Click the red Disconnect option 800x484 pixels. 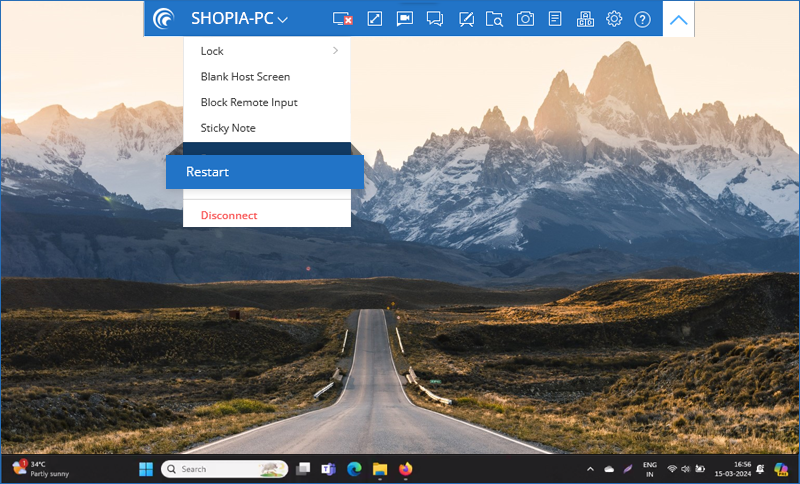coord(229,215)
